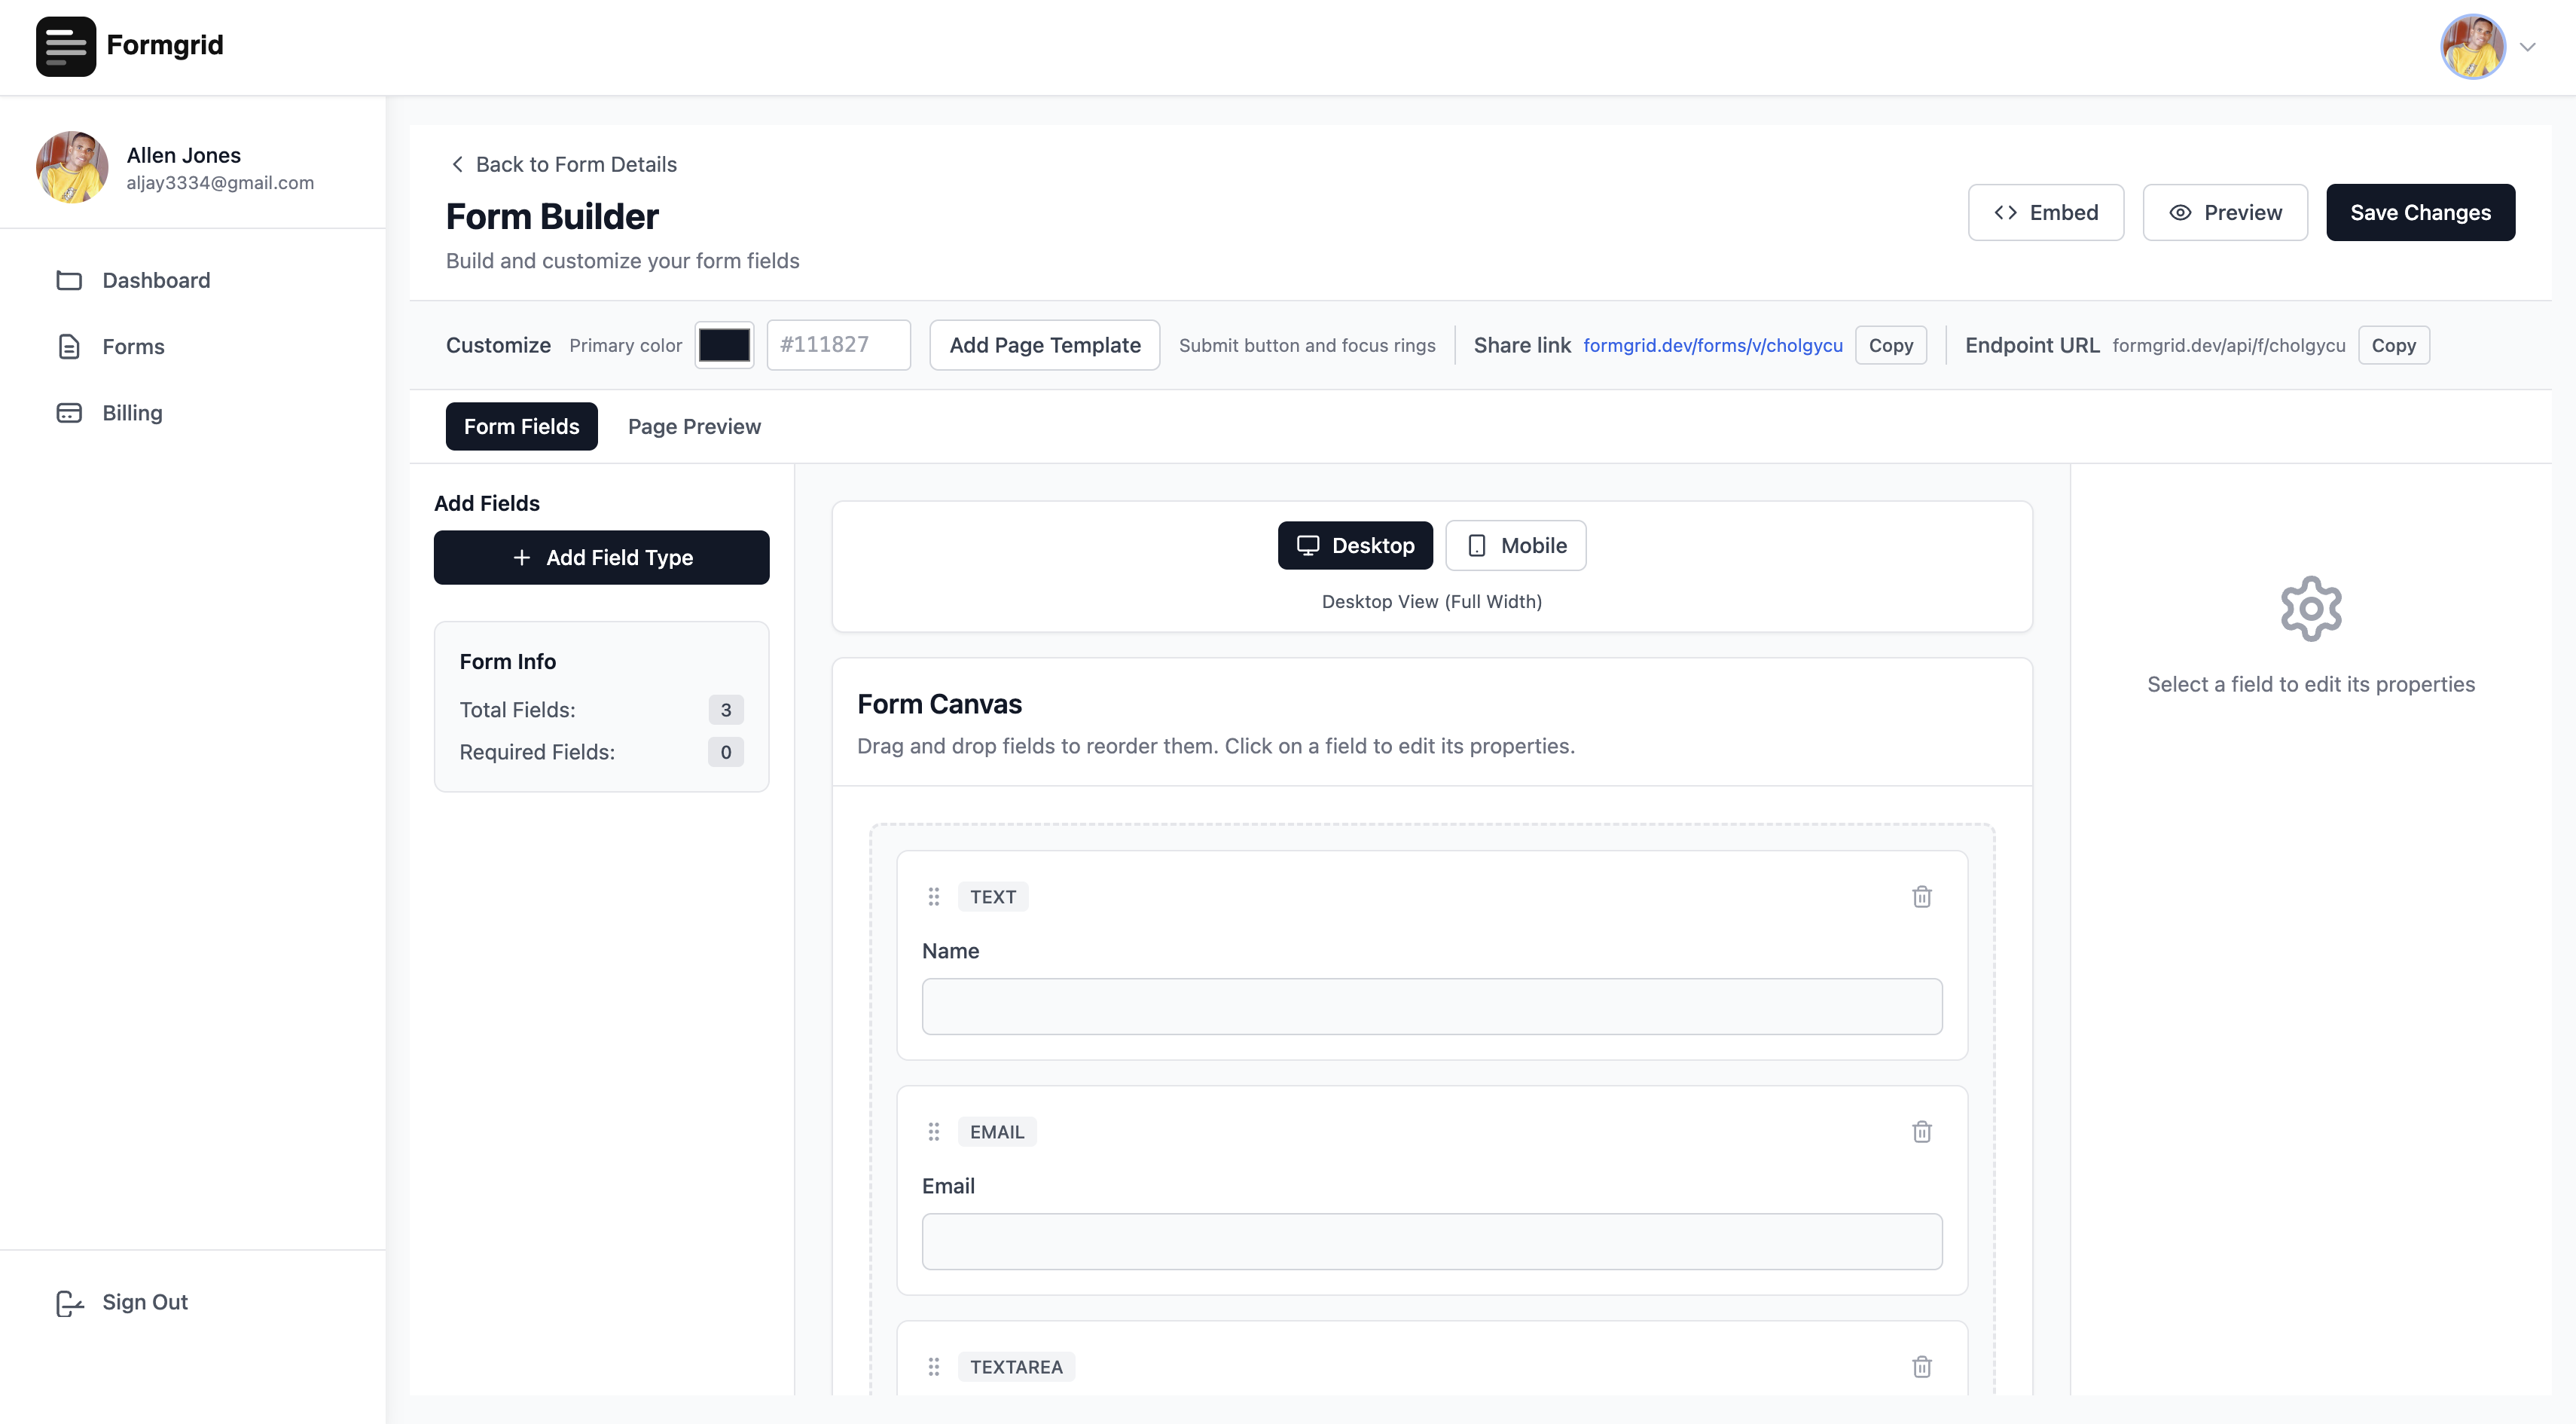Screen dimensions: 2576x1424
Task: Click the Formgrid logo icon
Action: tap(66, 46)
